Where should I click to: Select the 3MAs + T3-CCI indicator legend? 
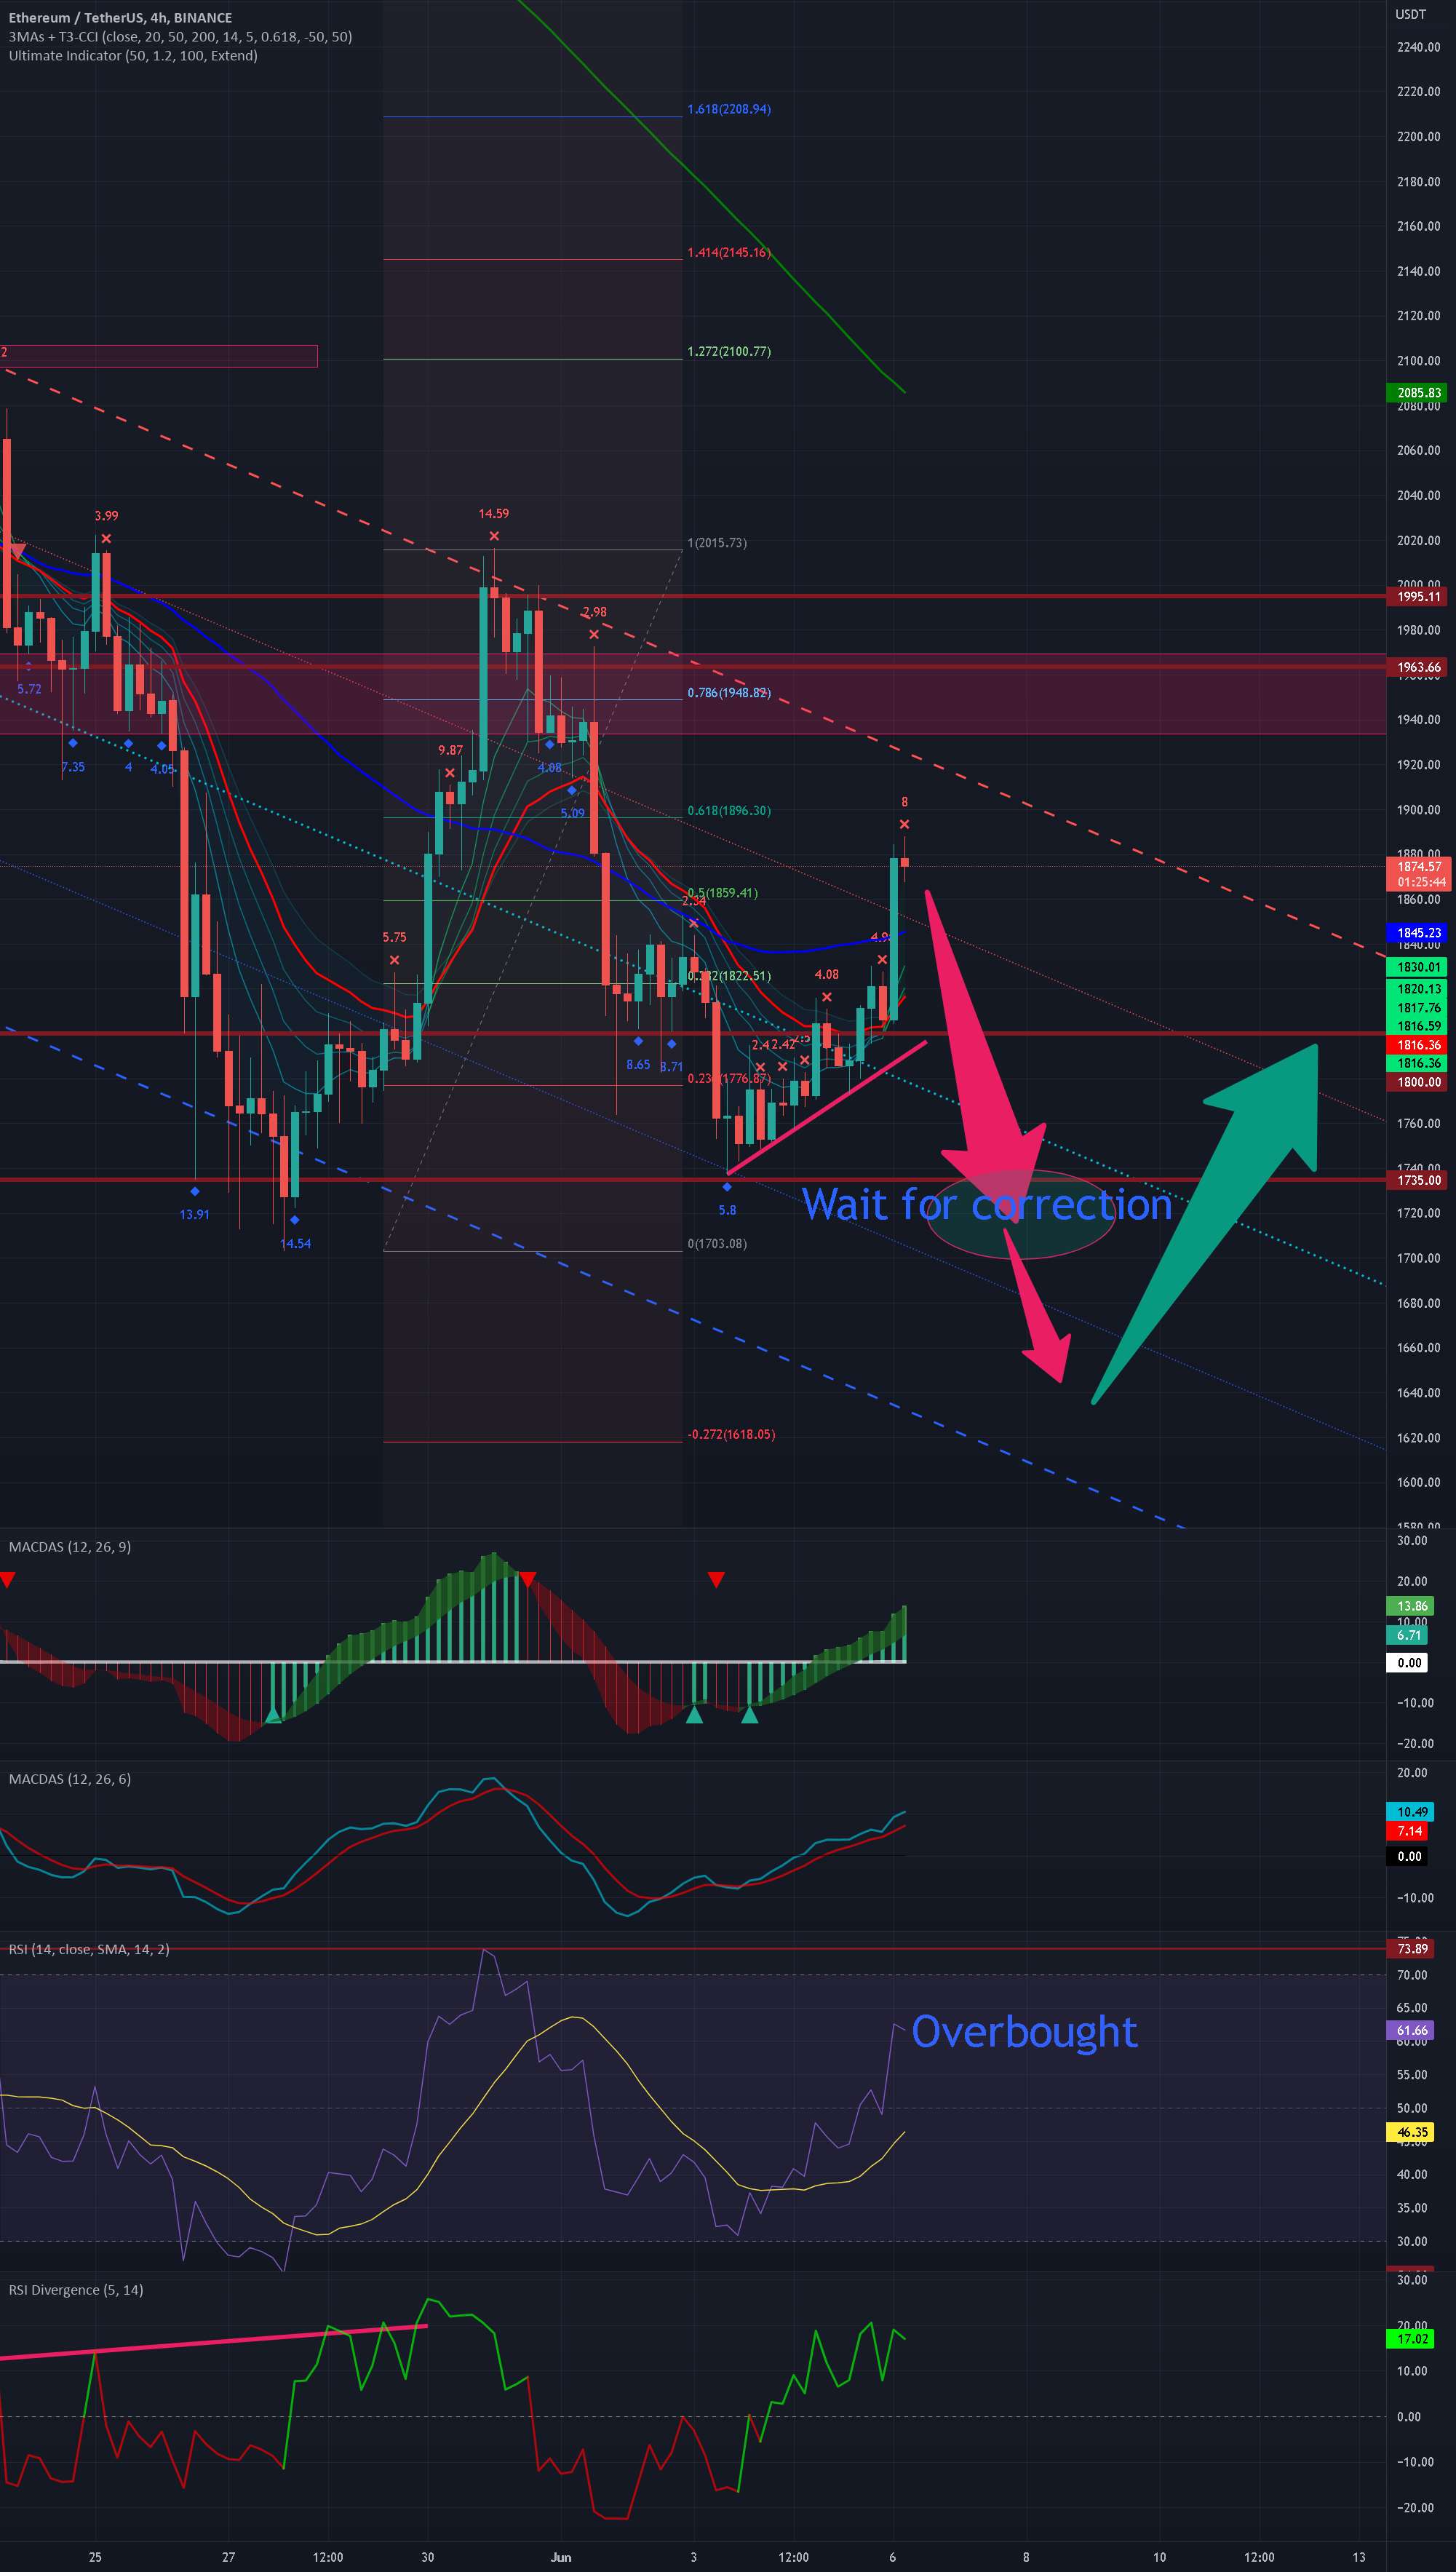pyautogui.click(x=180, y=36)
